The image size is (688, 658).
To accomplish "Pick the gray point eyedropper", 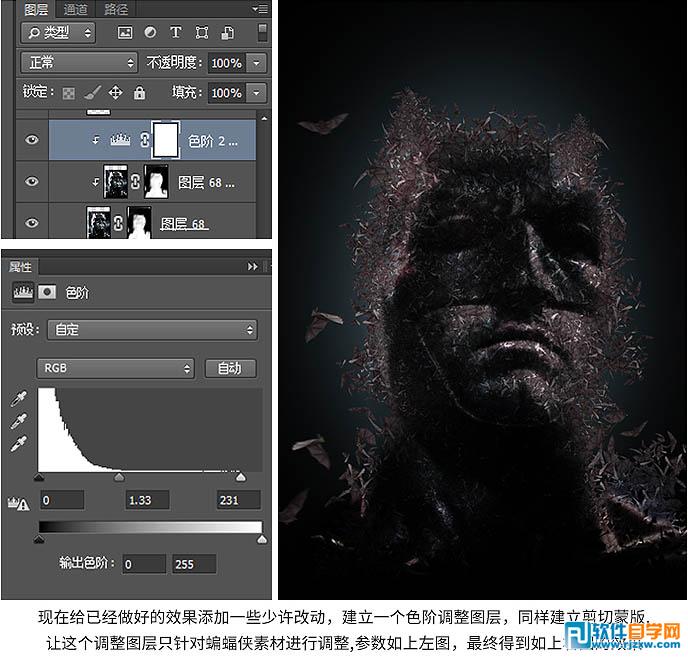I will pos(18,421).
